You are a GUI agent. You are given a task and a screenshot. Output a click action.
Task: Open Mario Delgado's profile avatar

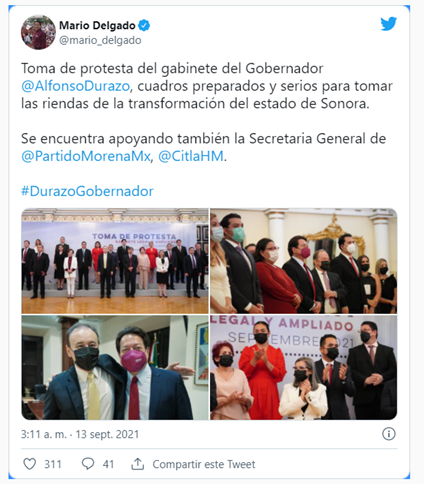tap(38, 32)
